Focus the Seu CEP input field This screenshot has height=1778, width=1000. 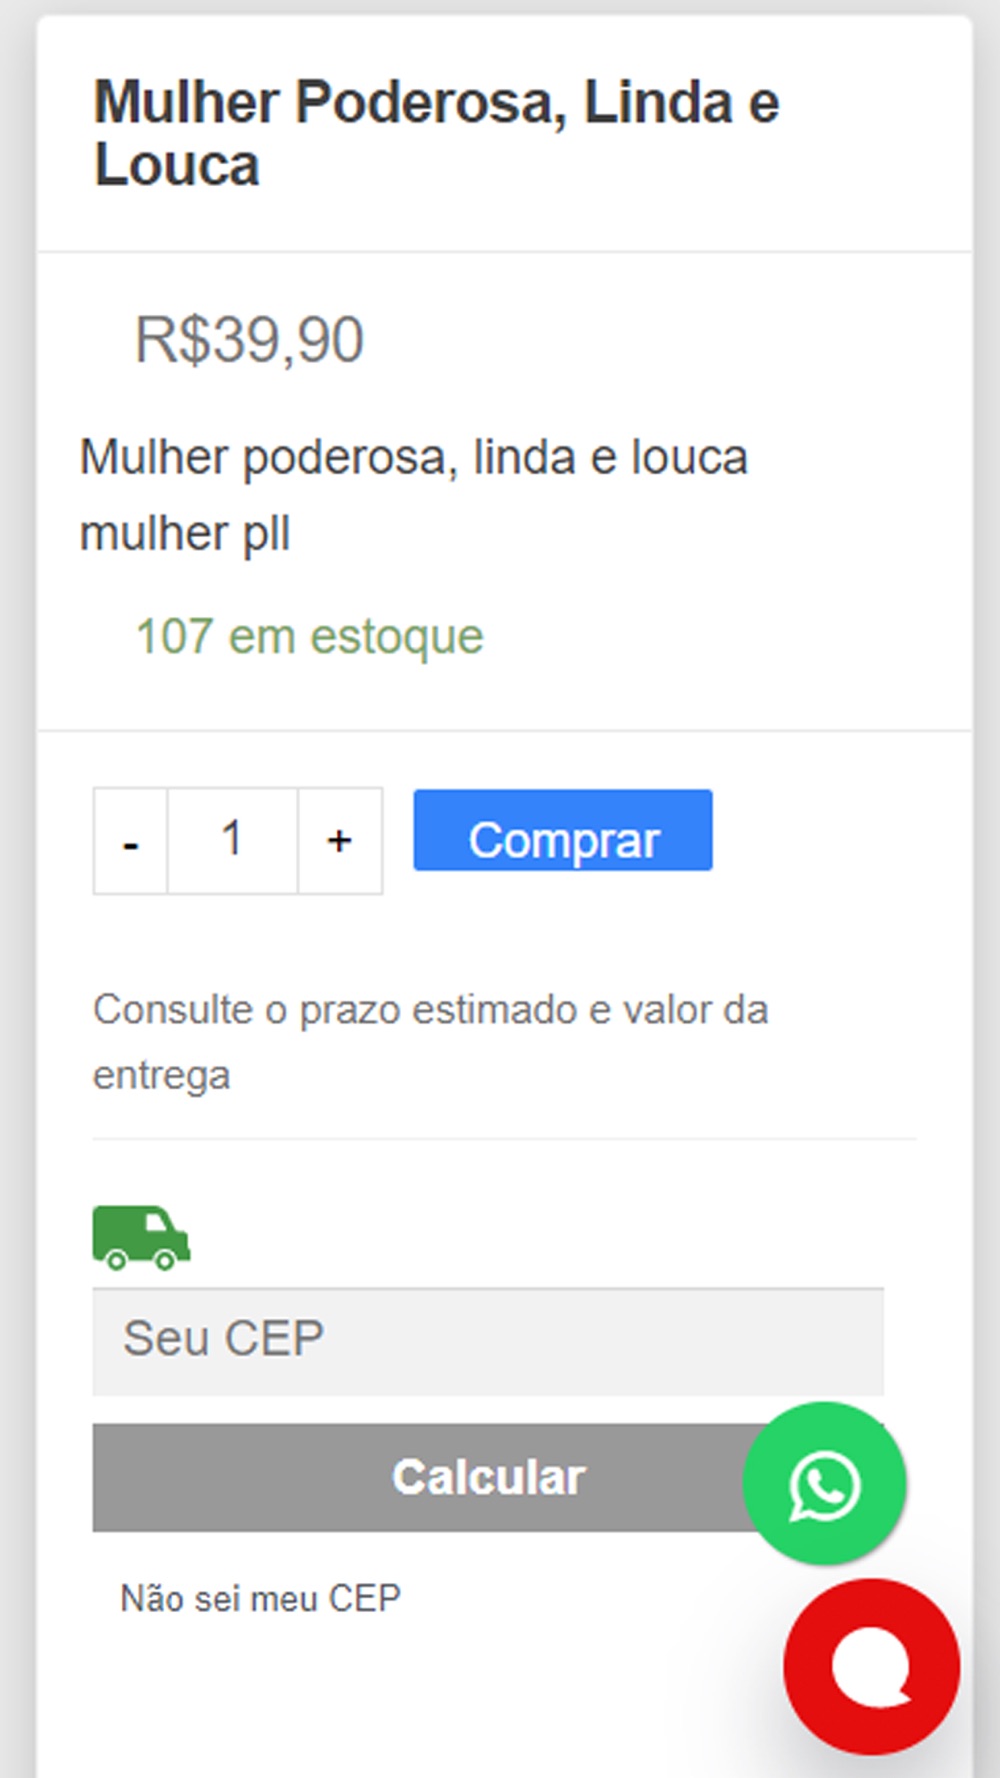coord(488,1341)
